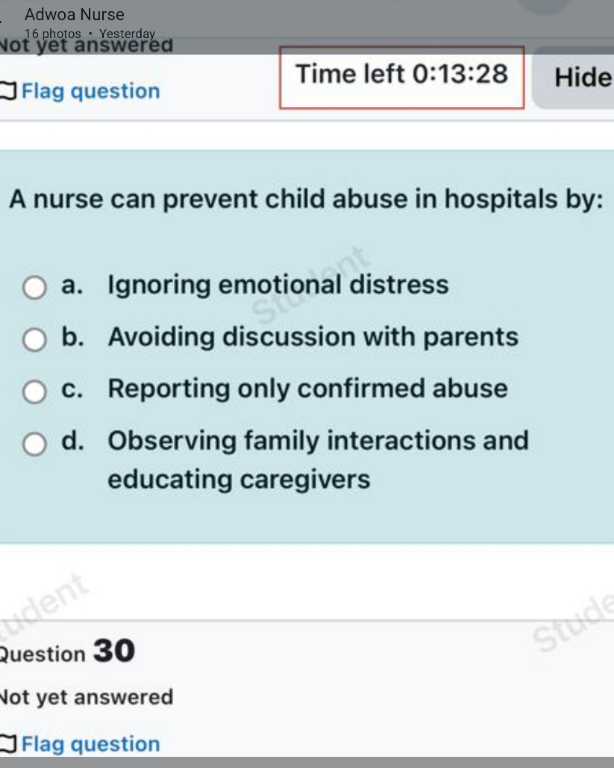The height and width of the screenshot is (768, 614).
Task: Click the Time left countdown box
Action: click(401, 77)
